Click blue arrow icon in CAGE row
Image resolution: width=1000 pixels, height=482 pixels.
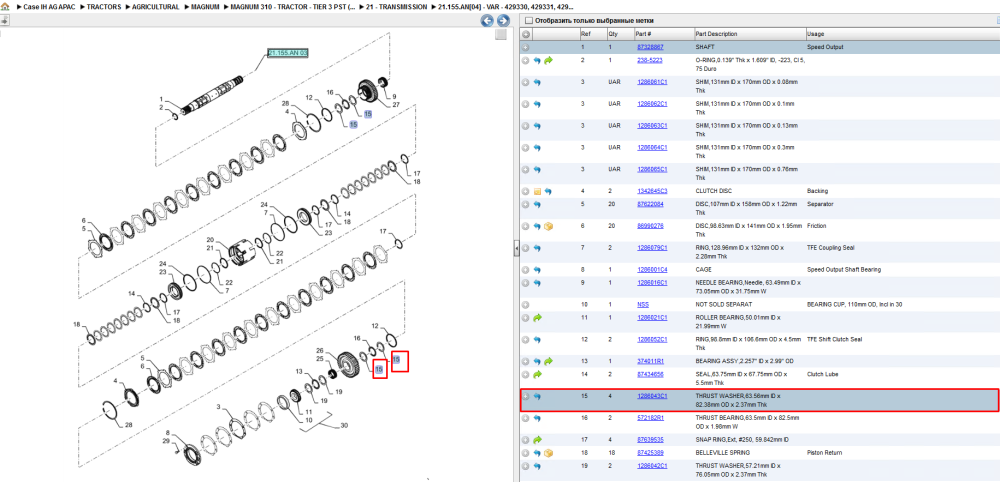coord(537,270)
